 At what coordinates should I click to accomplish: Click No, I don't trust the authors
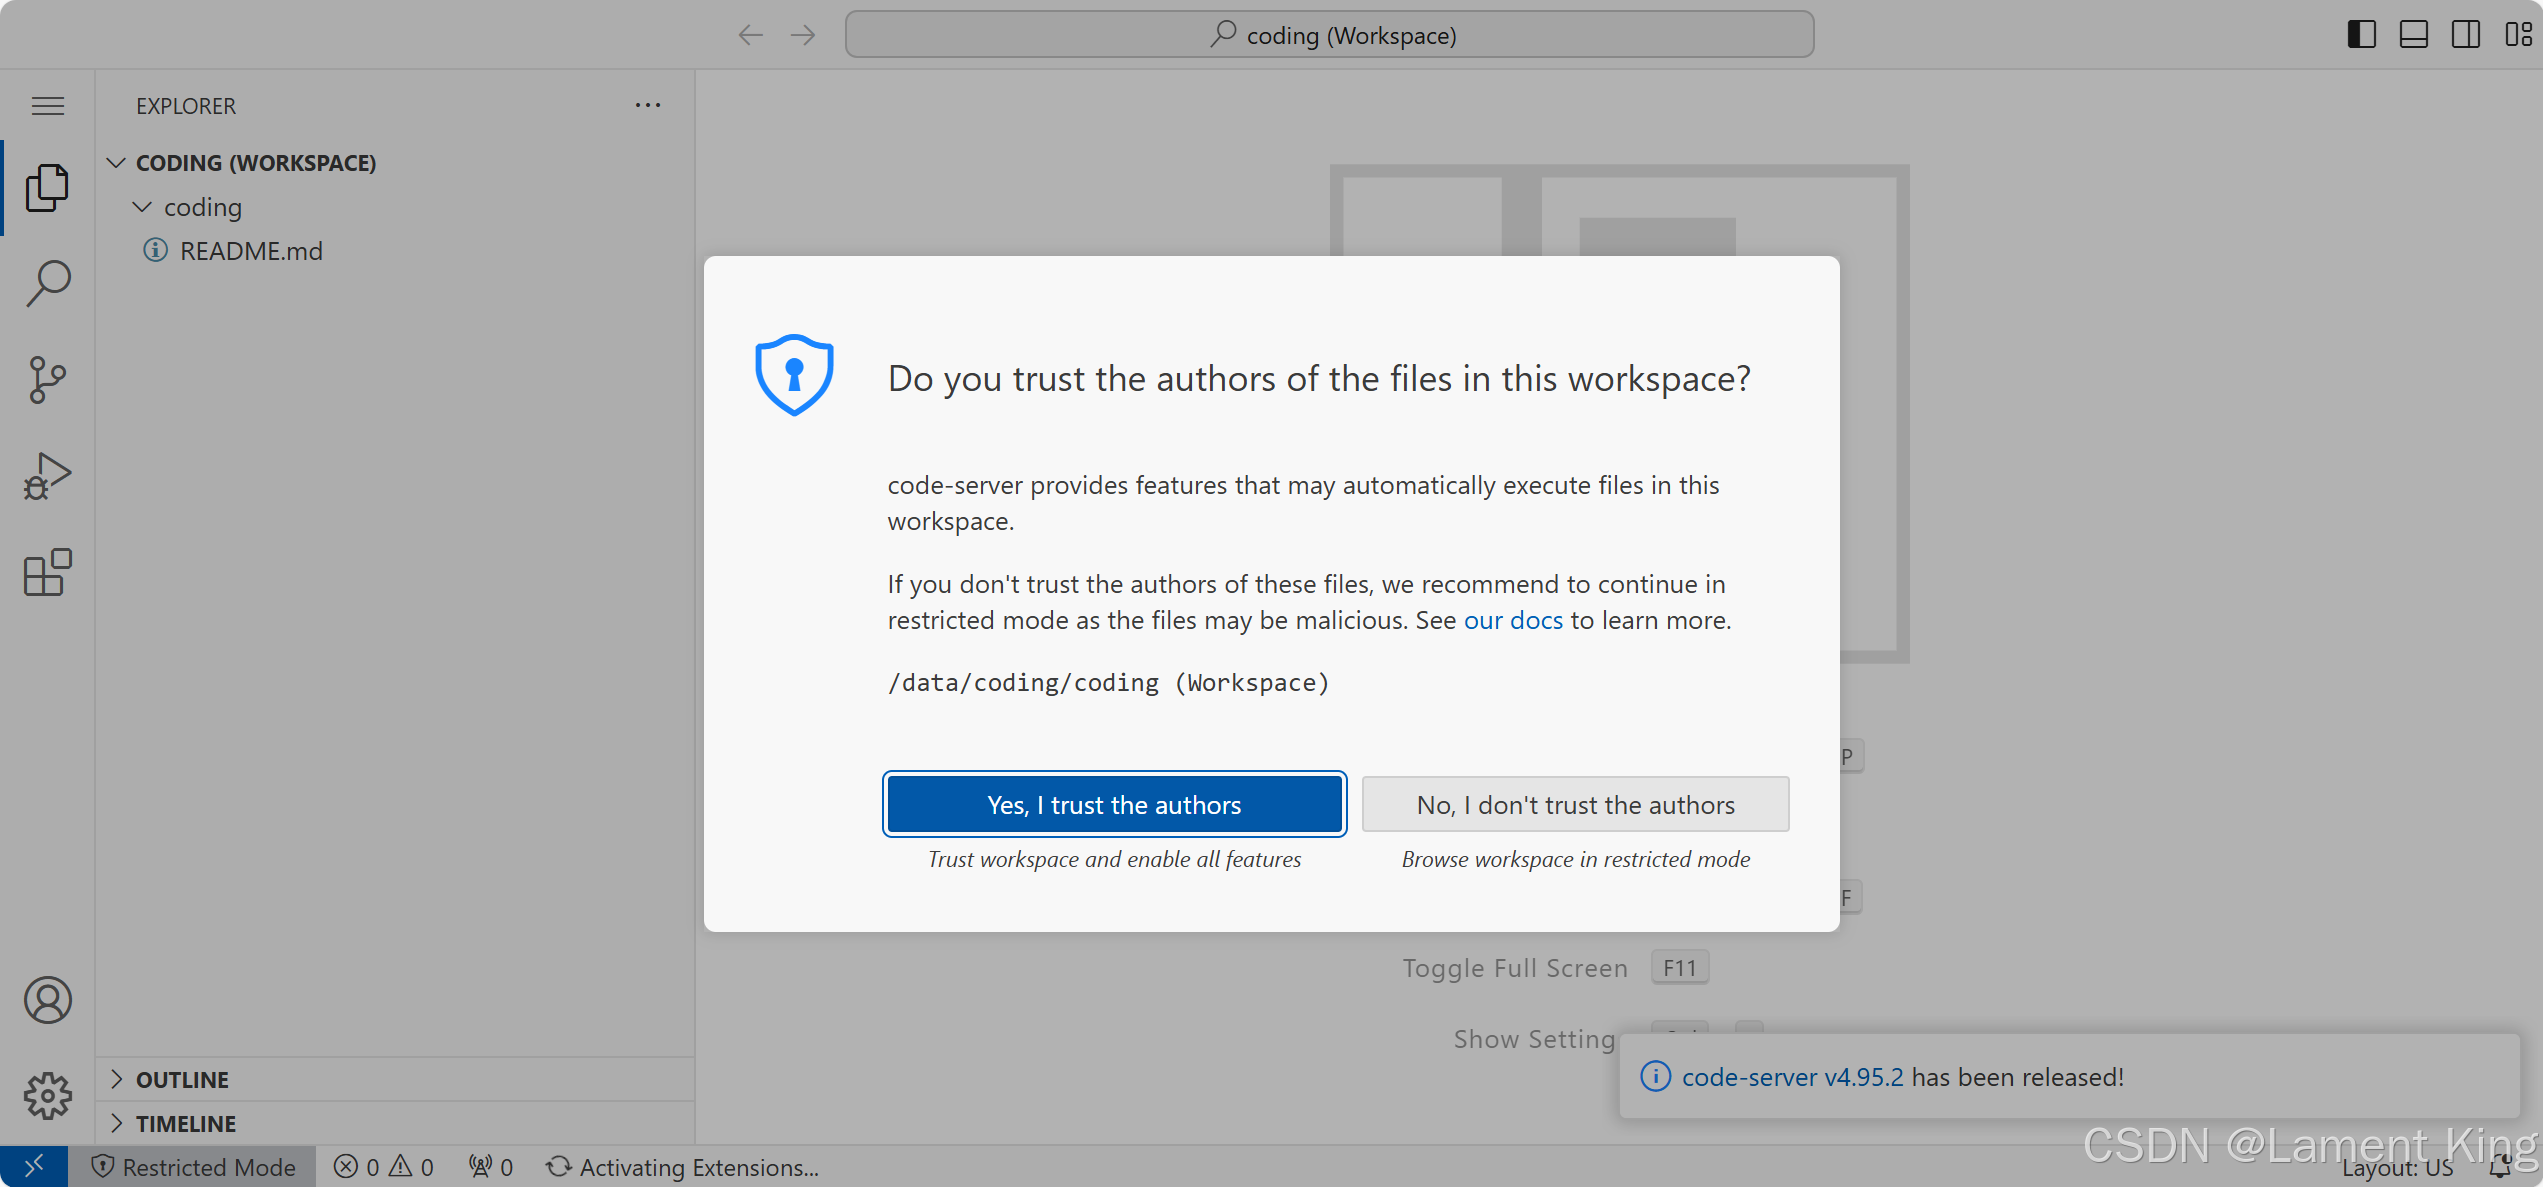(x=1575, y=805)
